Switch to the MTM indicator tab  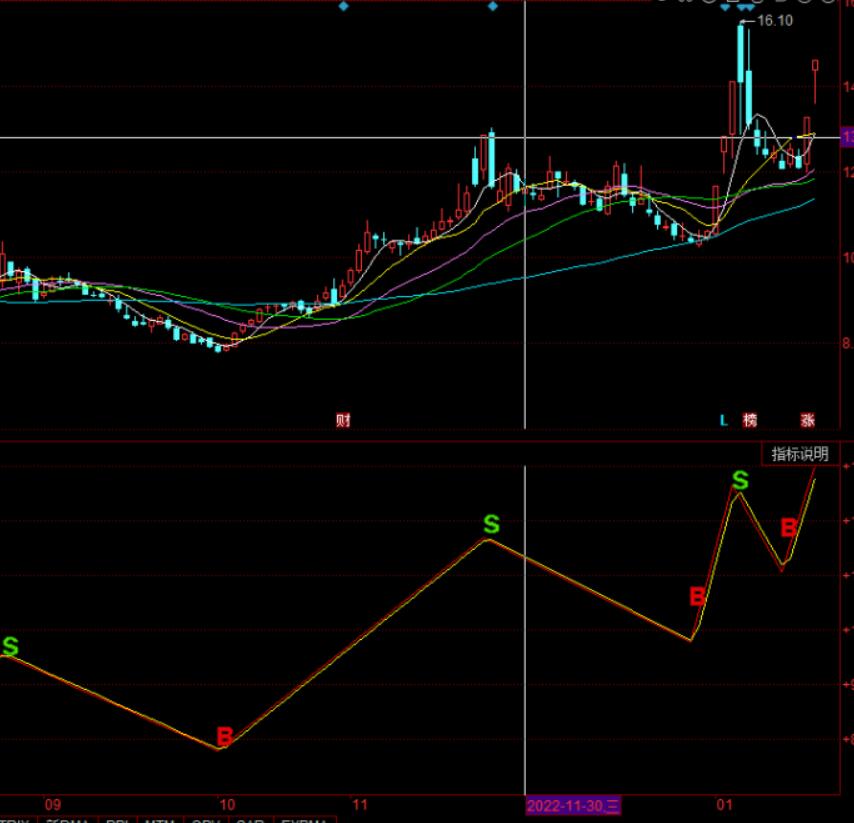[x=159, y=821]
